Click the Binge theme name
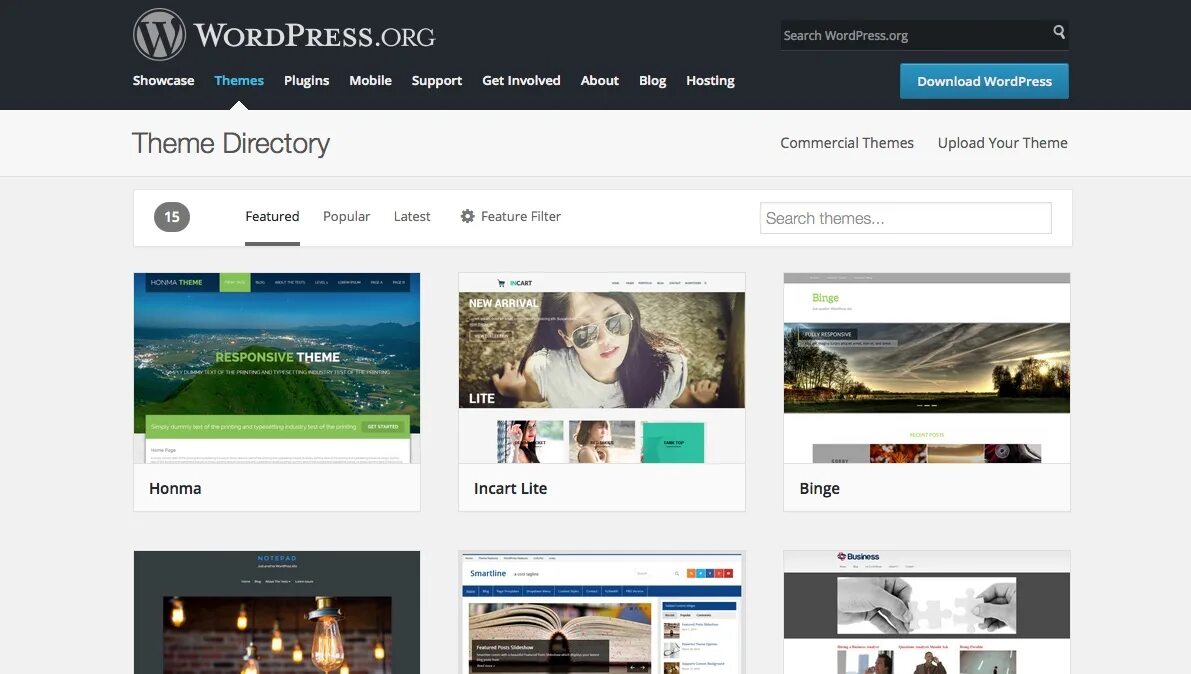Screen dimensions: 1191x674 click(820, 489)
